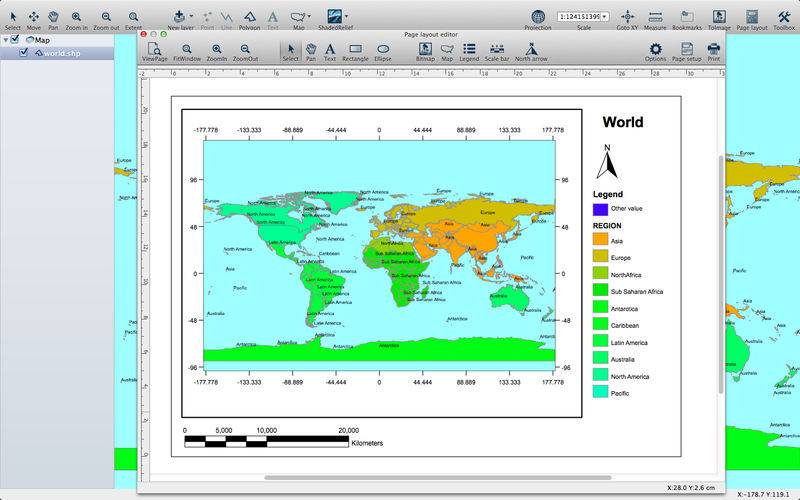The width and height of the screenshot is (800, 500).
Task: Select the World title text
Action: click(x=622, y=122)
